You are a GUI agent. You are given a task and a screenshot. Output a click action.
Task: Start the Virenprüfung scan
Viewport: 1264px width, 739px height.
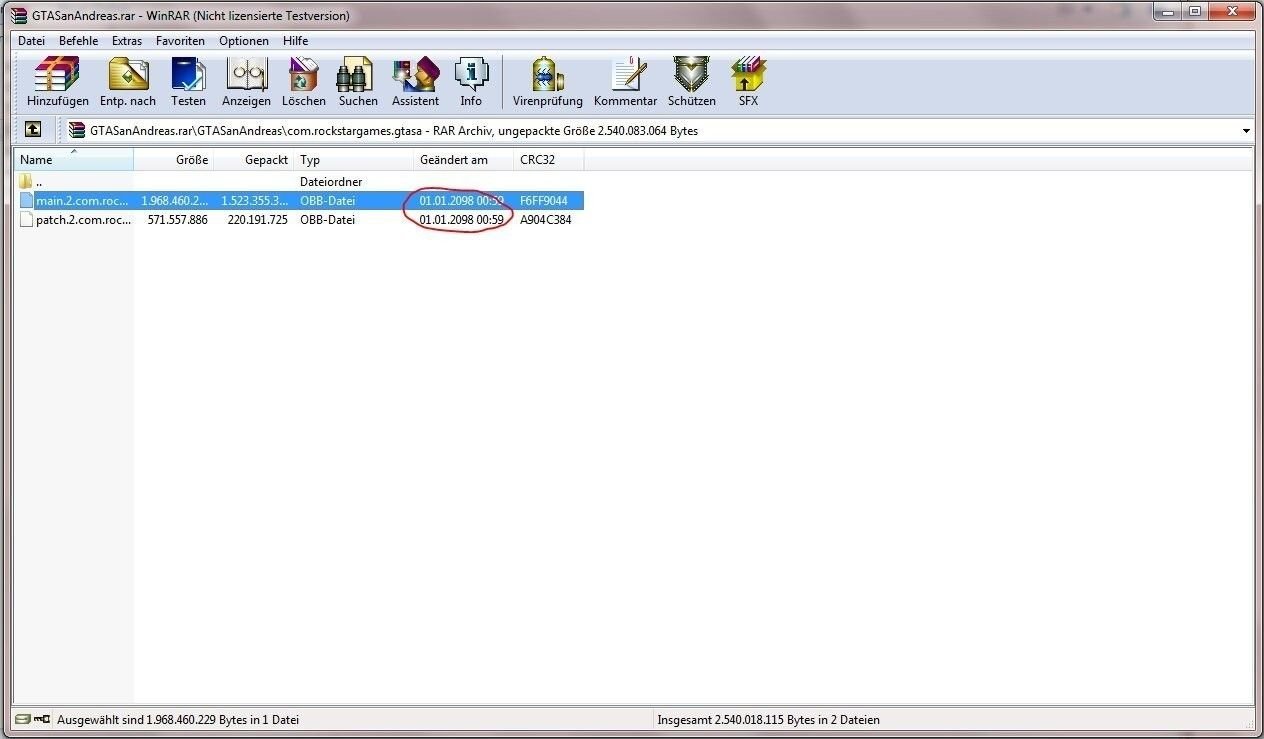[547, 82]
